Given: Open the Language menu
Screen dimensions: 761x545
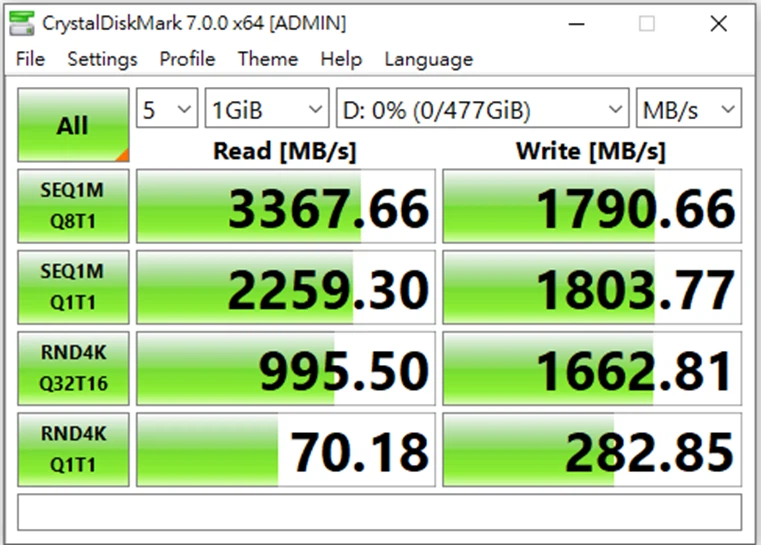Looking at the screenshot, I should [x=429, y=59].
